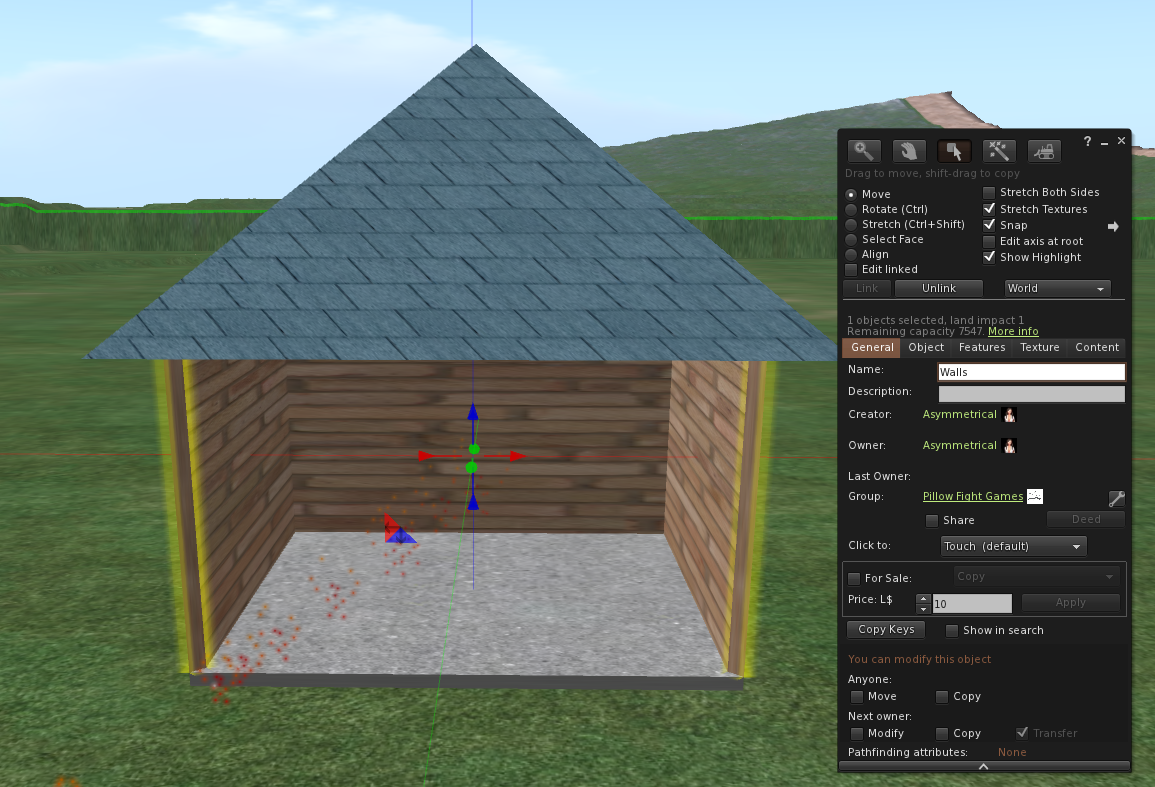Select the Land bulldozer tool
Screen dimensions: 1155x787
pyautogui.click(x=1044, y=151)
